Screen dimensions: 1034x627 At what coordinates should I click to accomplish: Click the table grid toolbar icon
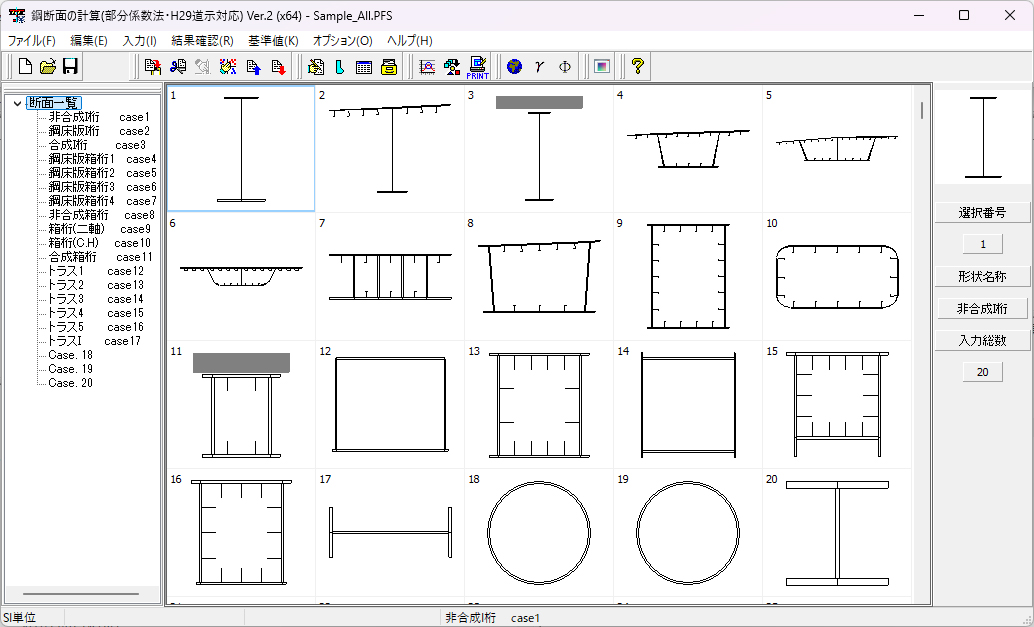pos(364,67)
